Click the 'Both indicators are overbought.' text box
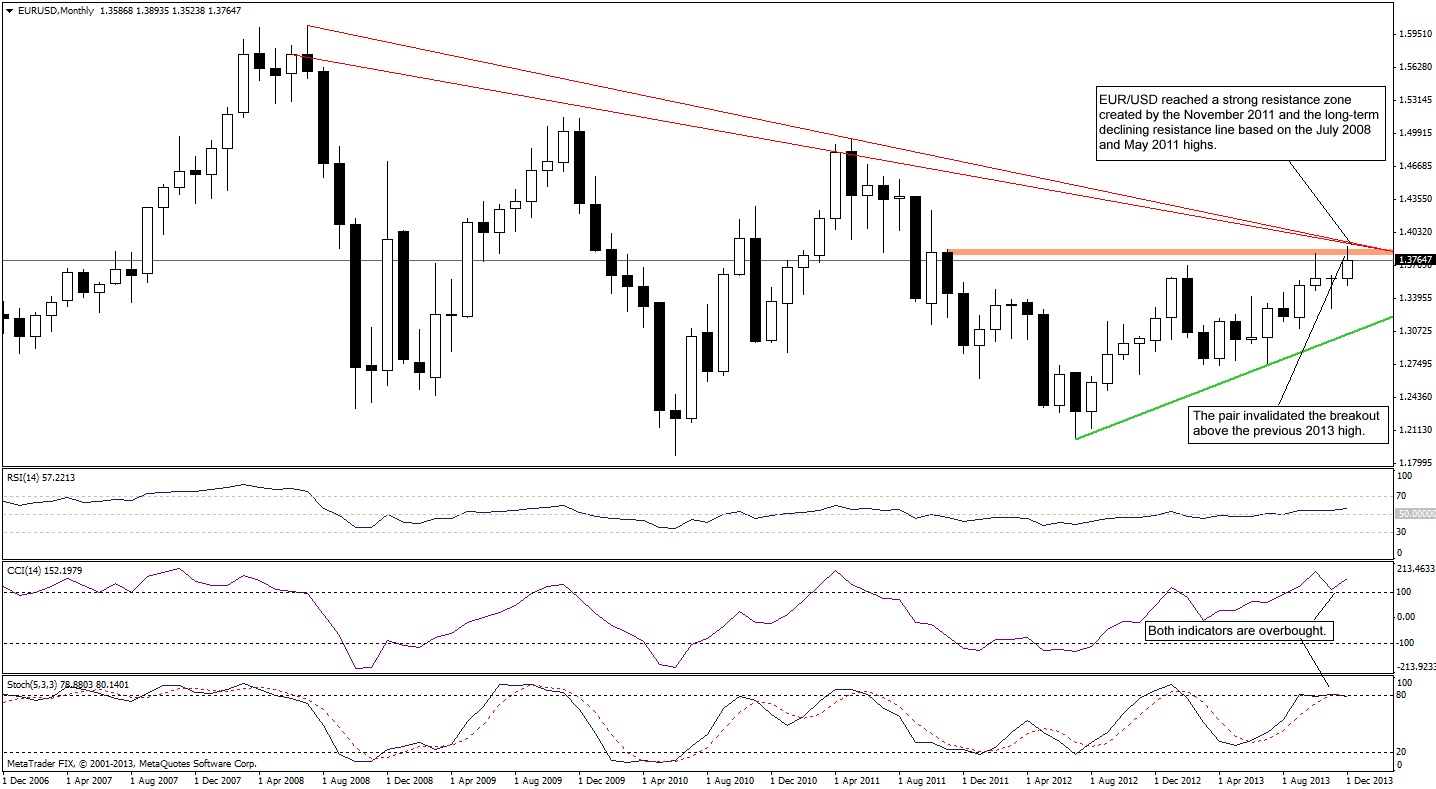Viewport: 1436px width, 789px height. 1238,631
